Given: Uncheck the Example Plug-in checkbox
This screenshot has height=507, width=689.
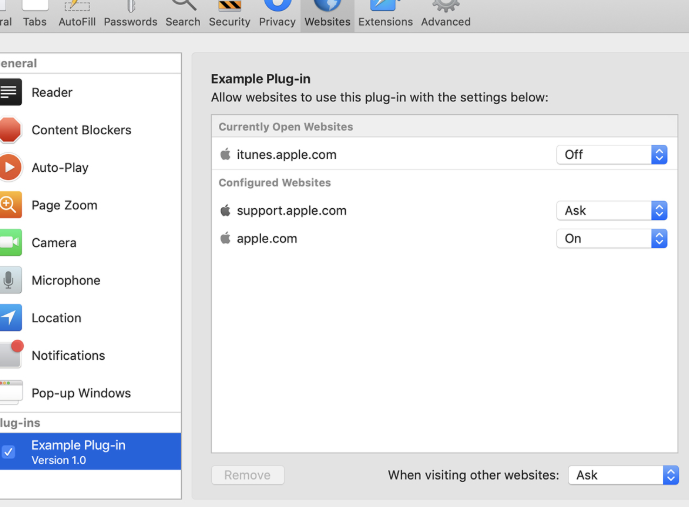Looking at the screenshot, I should [8, 452].
